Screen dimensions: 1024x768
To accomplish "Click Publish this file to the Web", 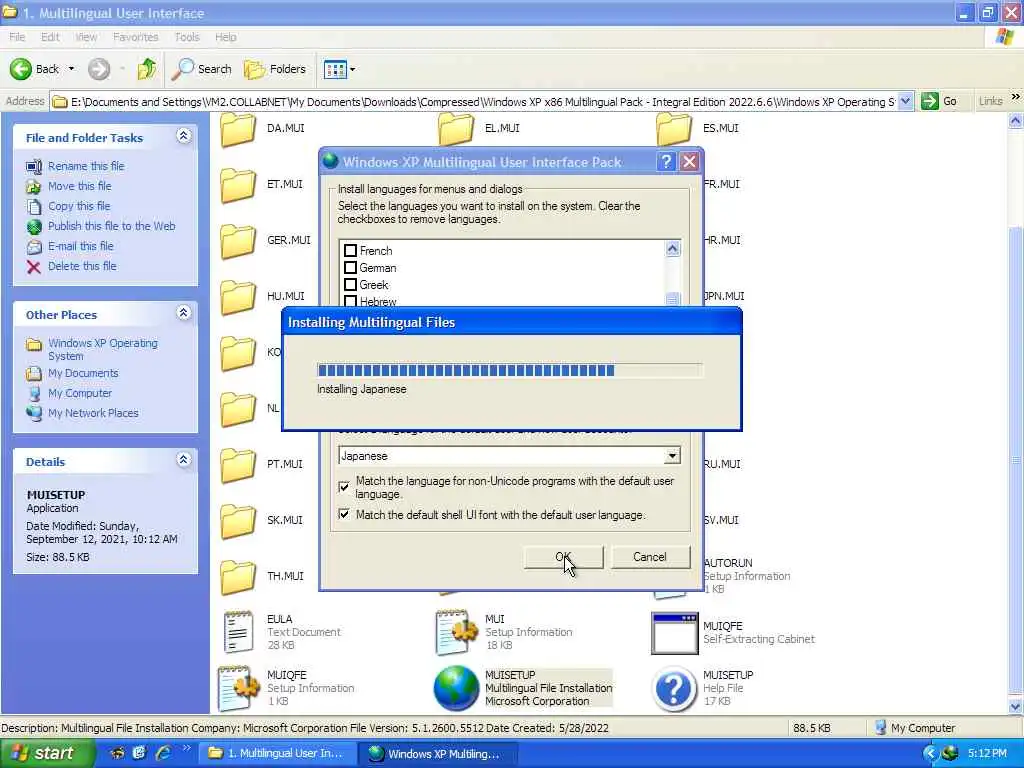I will [112, 226].
